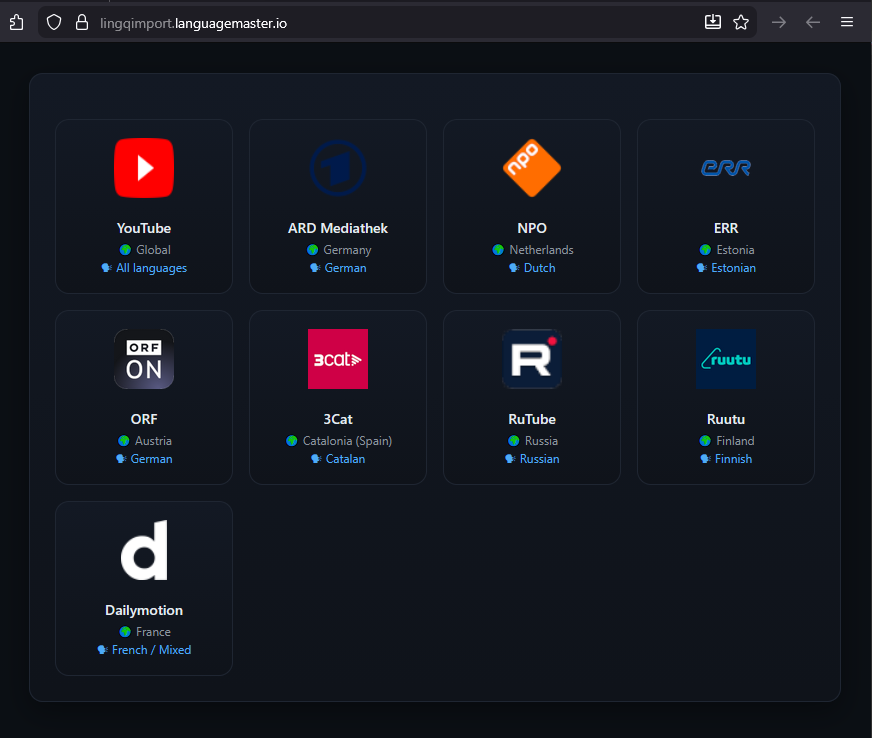Bookmark this page with the star icon
This screenshot has height=738, width=872.
point(741,22)
